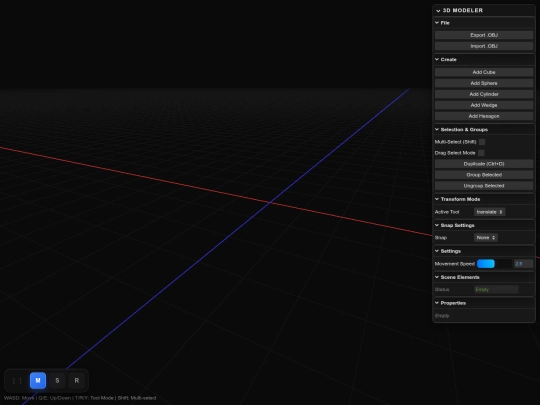The height and width of the screenshot is (405, 540).
Task: Enable the Multi-Select (Shift) checkbox
Action: [x=482, y=142]
